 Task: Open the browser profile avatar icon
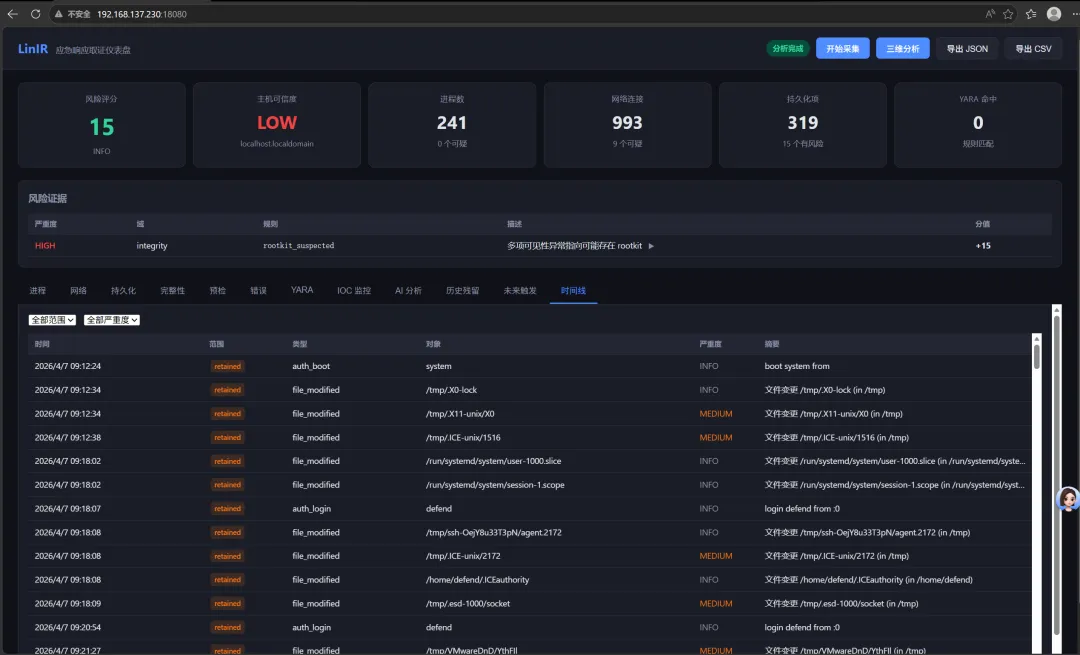tap(1054, 14)
